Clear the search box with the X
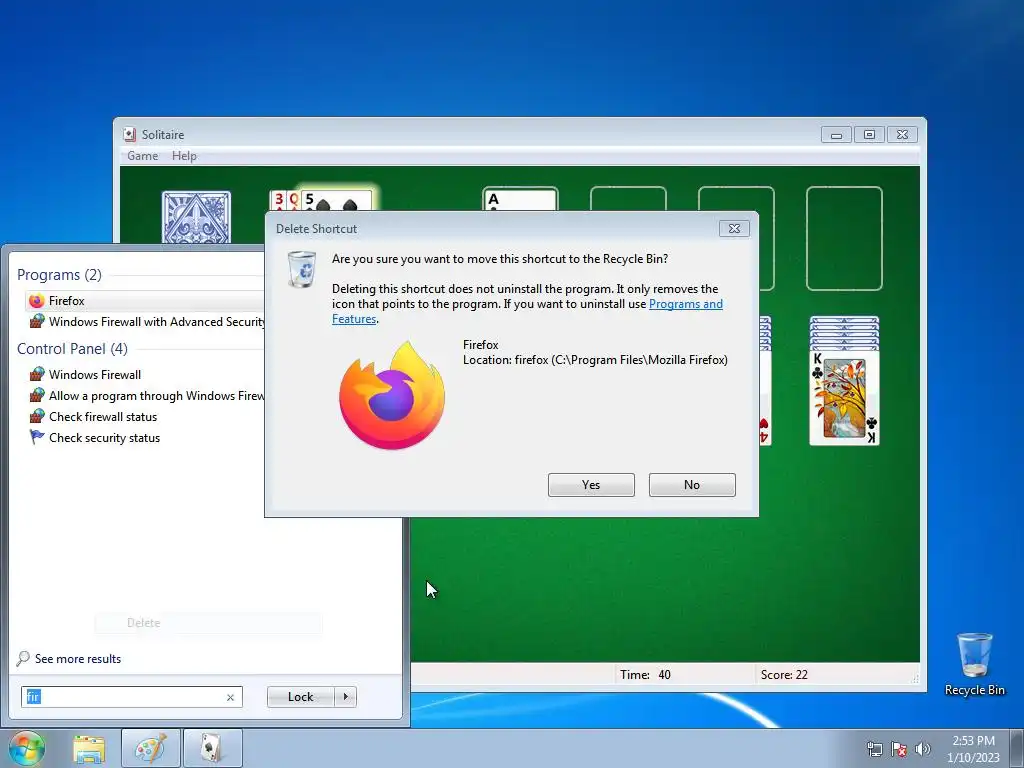This screenshot has width=1024, height=768. [x=230, y=697]
